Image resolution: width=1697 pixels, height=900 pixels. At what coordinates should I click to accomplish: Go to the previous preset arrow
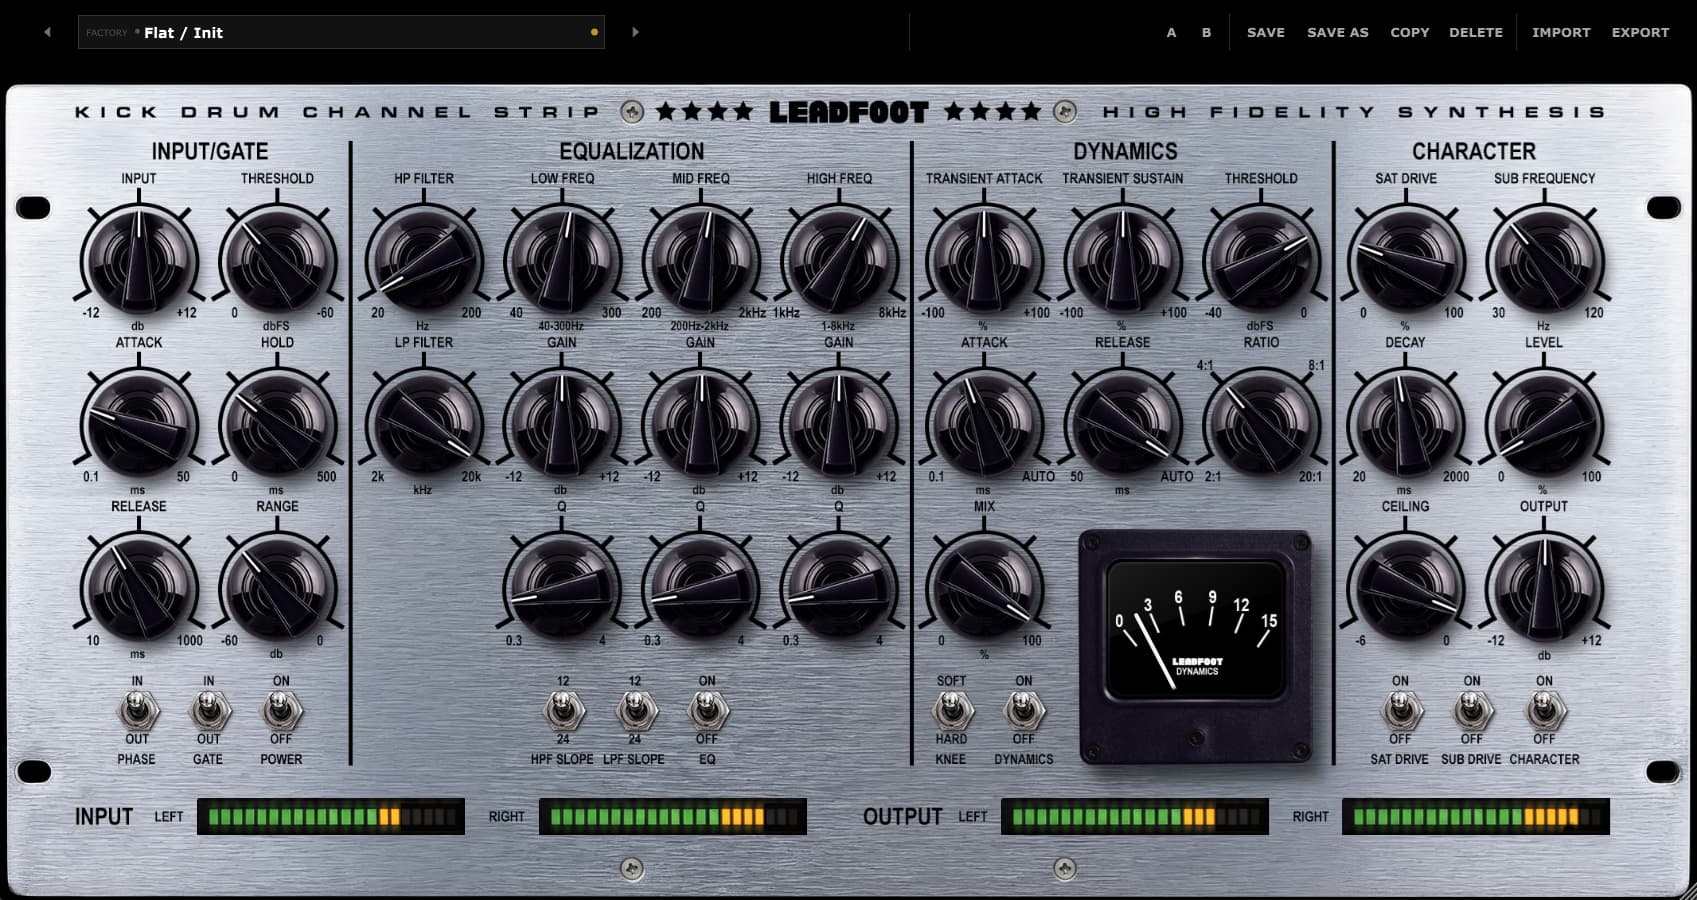[47, 32]
